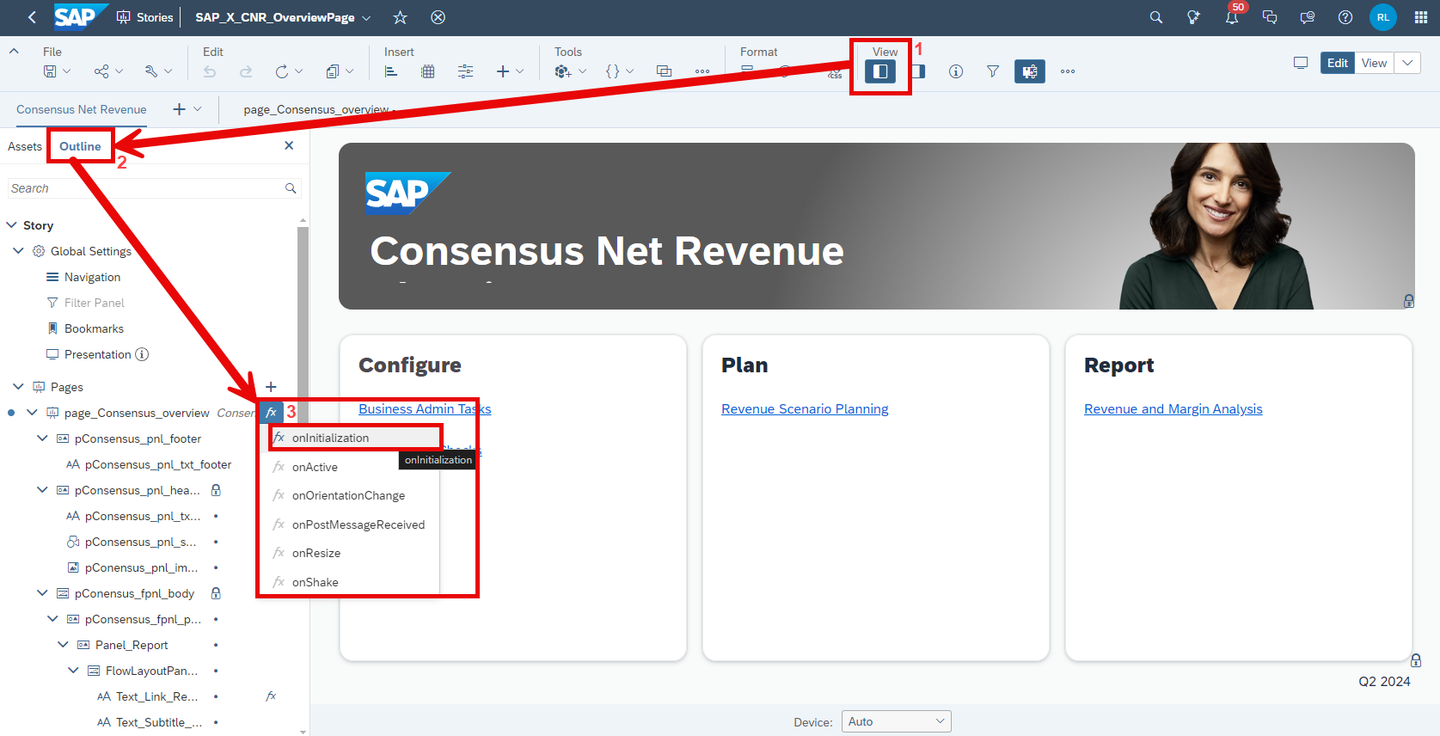The image size is (1440, 736).
Task: Open the Device dropdown set to Auto
Action: coord(896,721)
